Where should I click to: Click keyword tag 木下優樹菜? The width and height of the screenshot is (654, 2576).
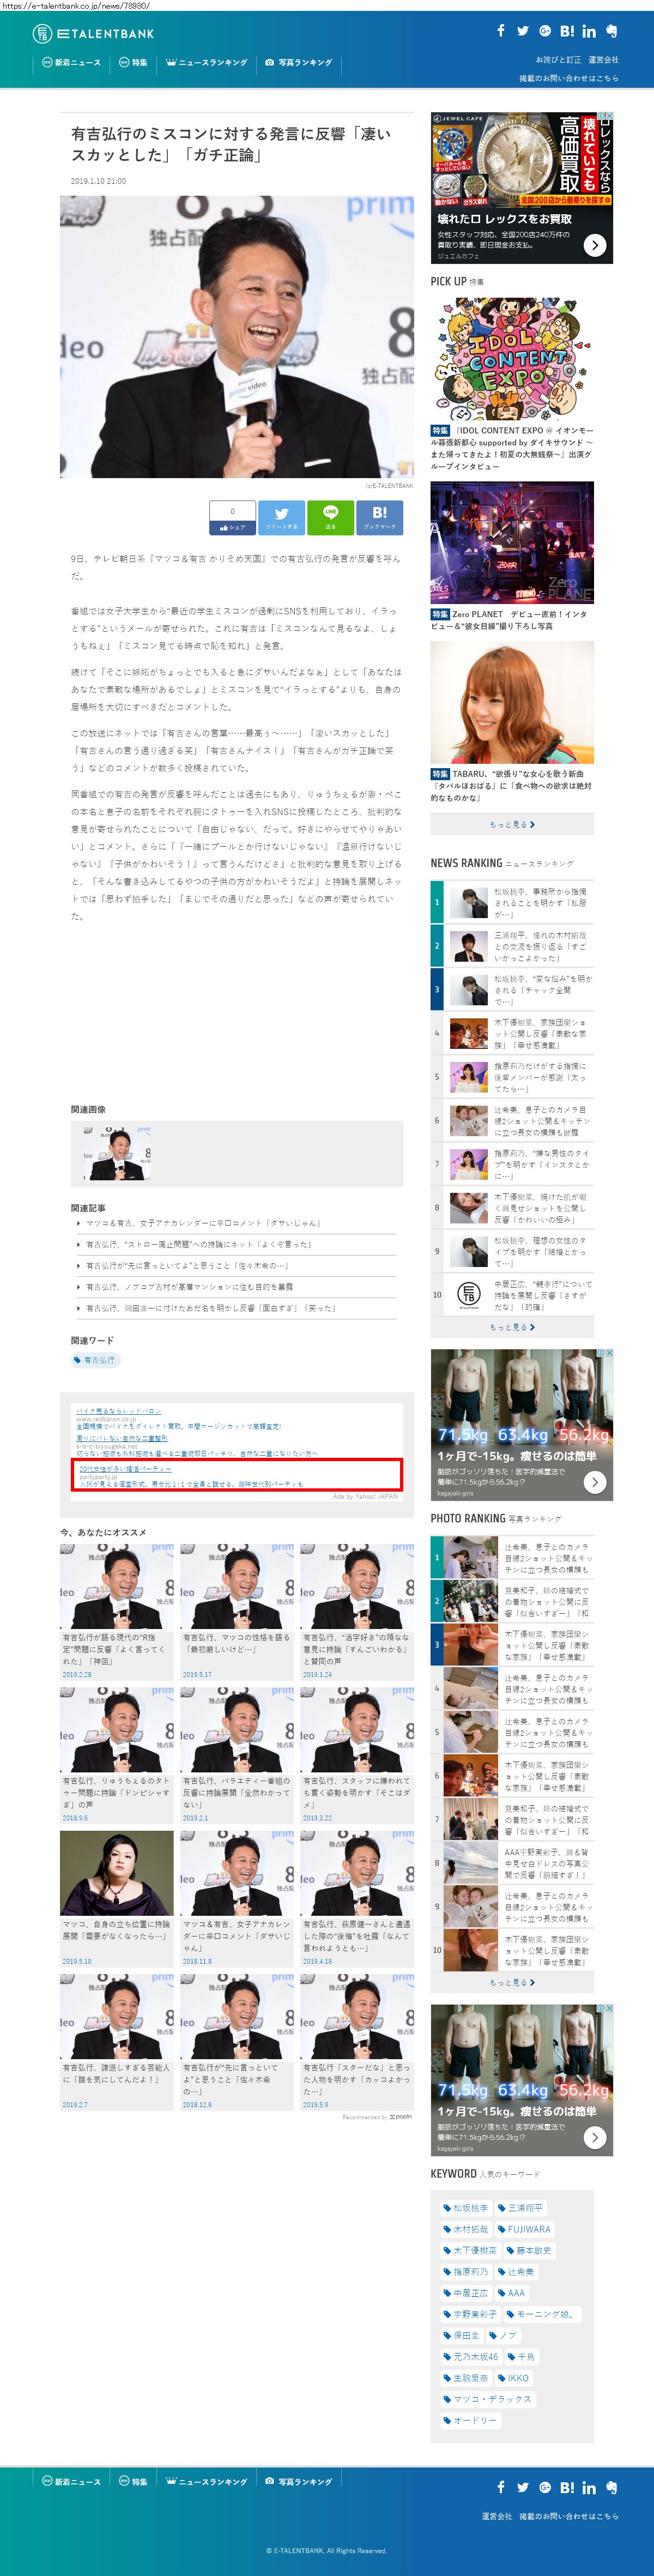470,2250
